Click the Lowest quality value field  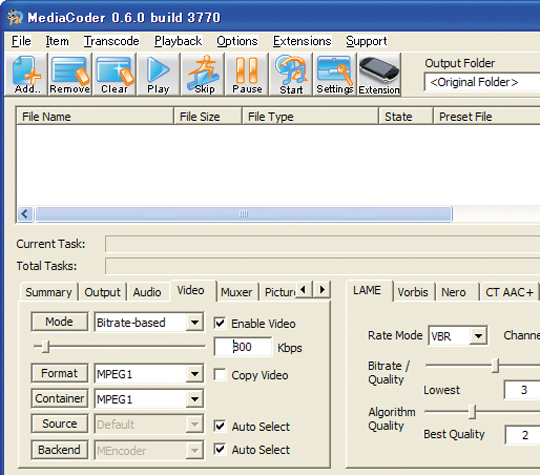522,390
